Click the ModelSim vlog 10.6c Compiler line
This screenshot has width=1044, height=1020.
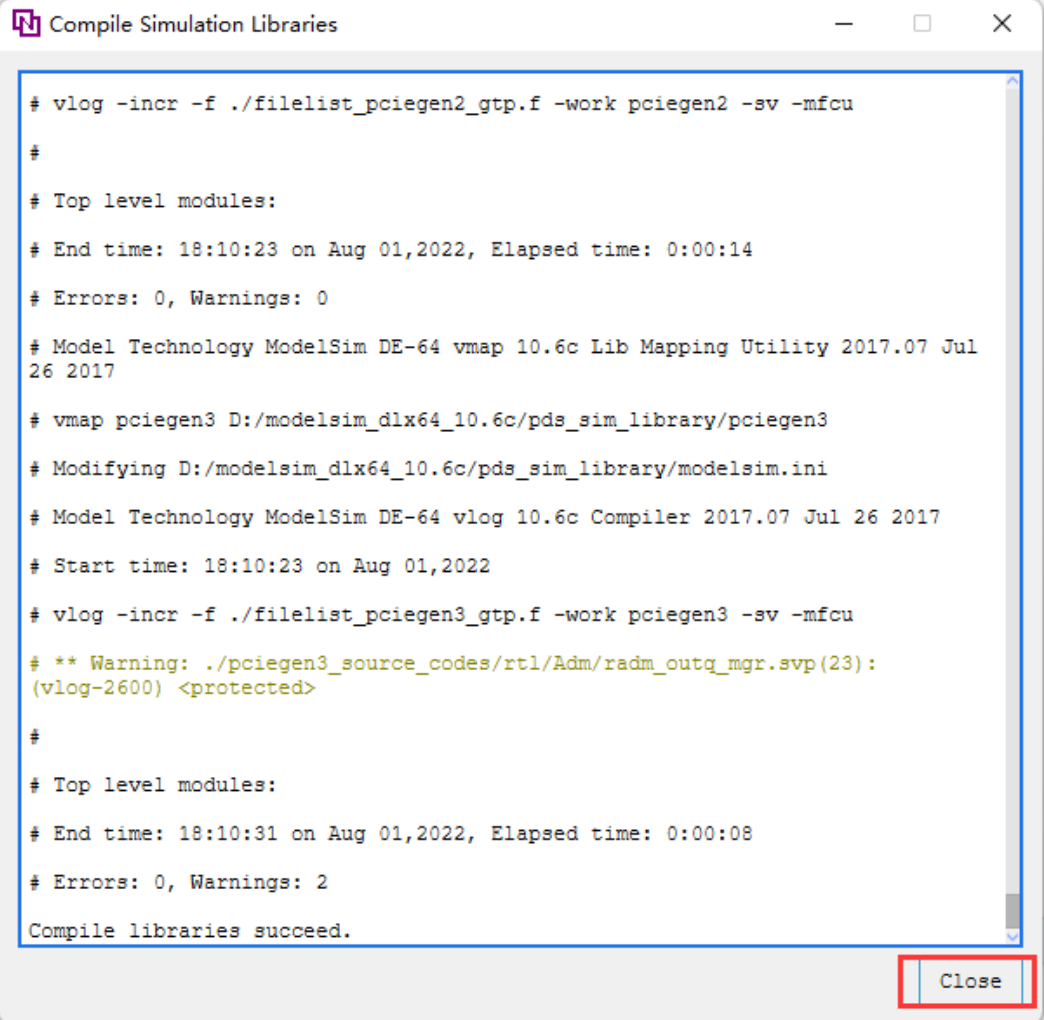[485, 517]
